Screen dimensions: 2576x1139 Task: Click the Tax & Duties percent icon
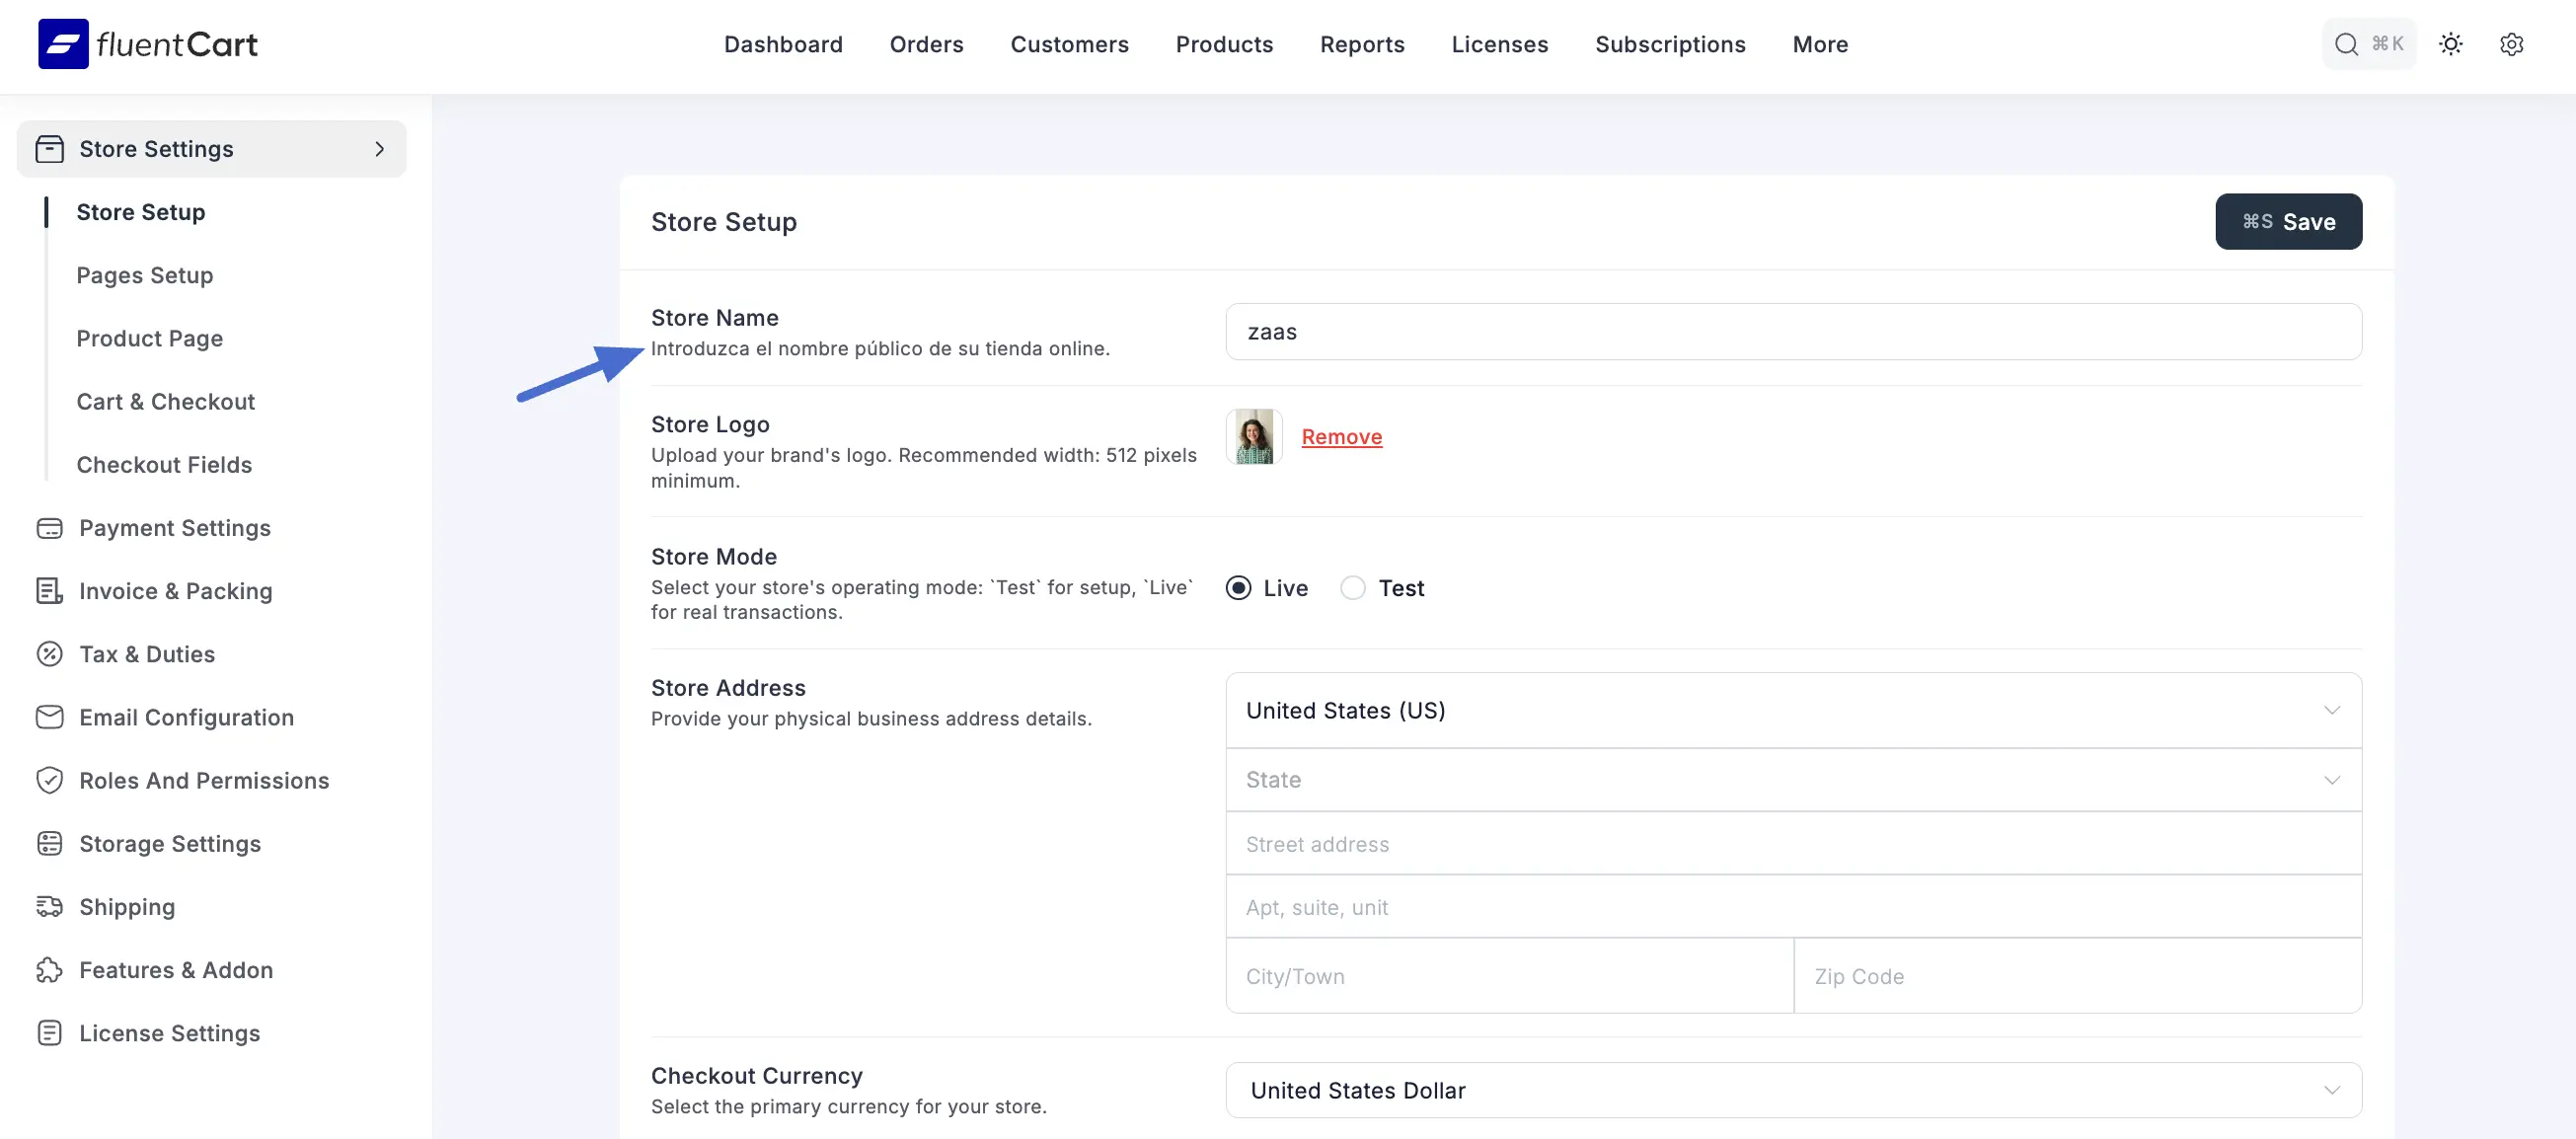coord(49,654)
